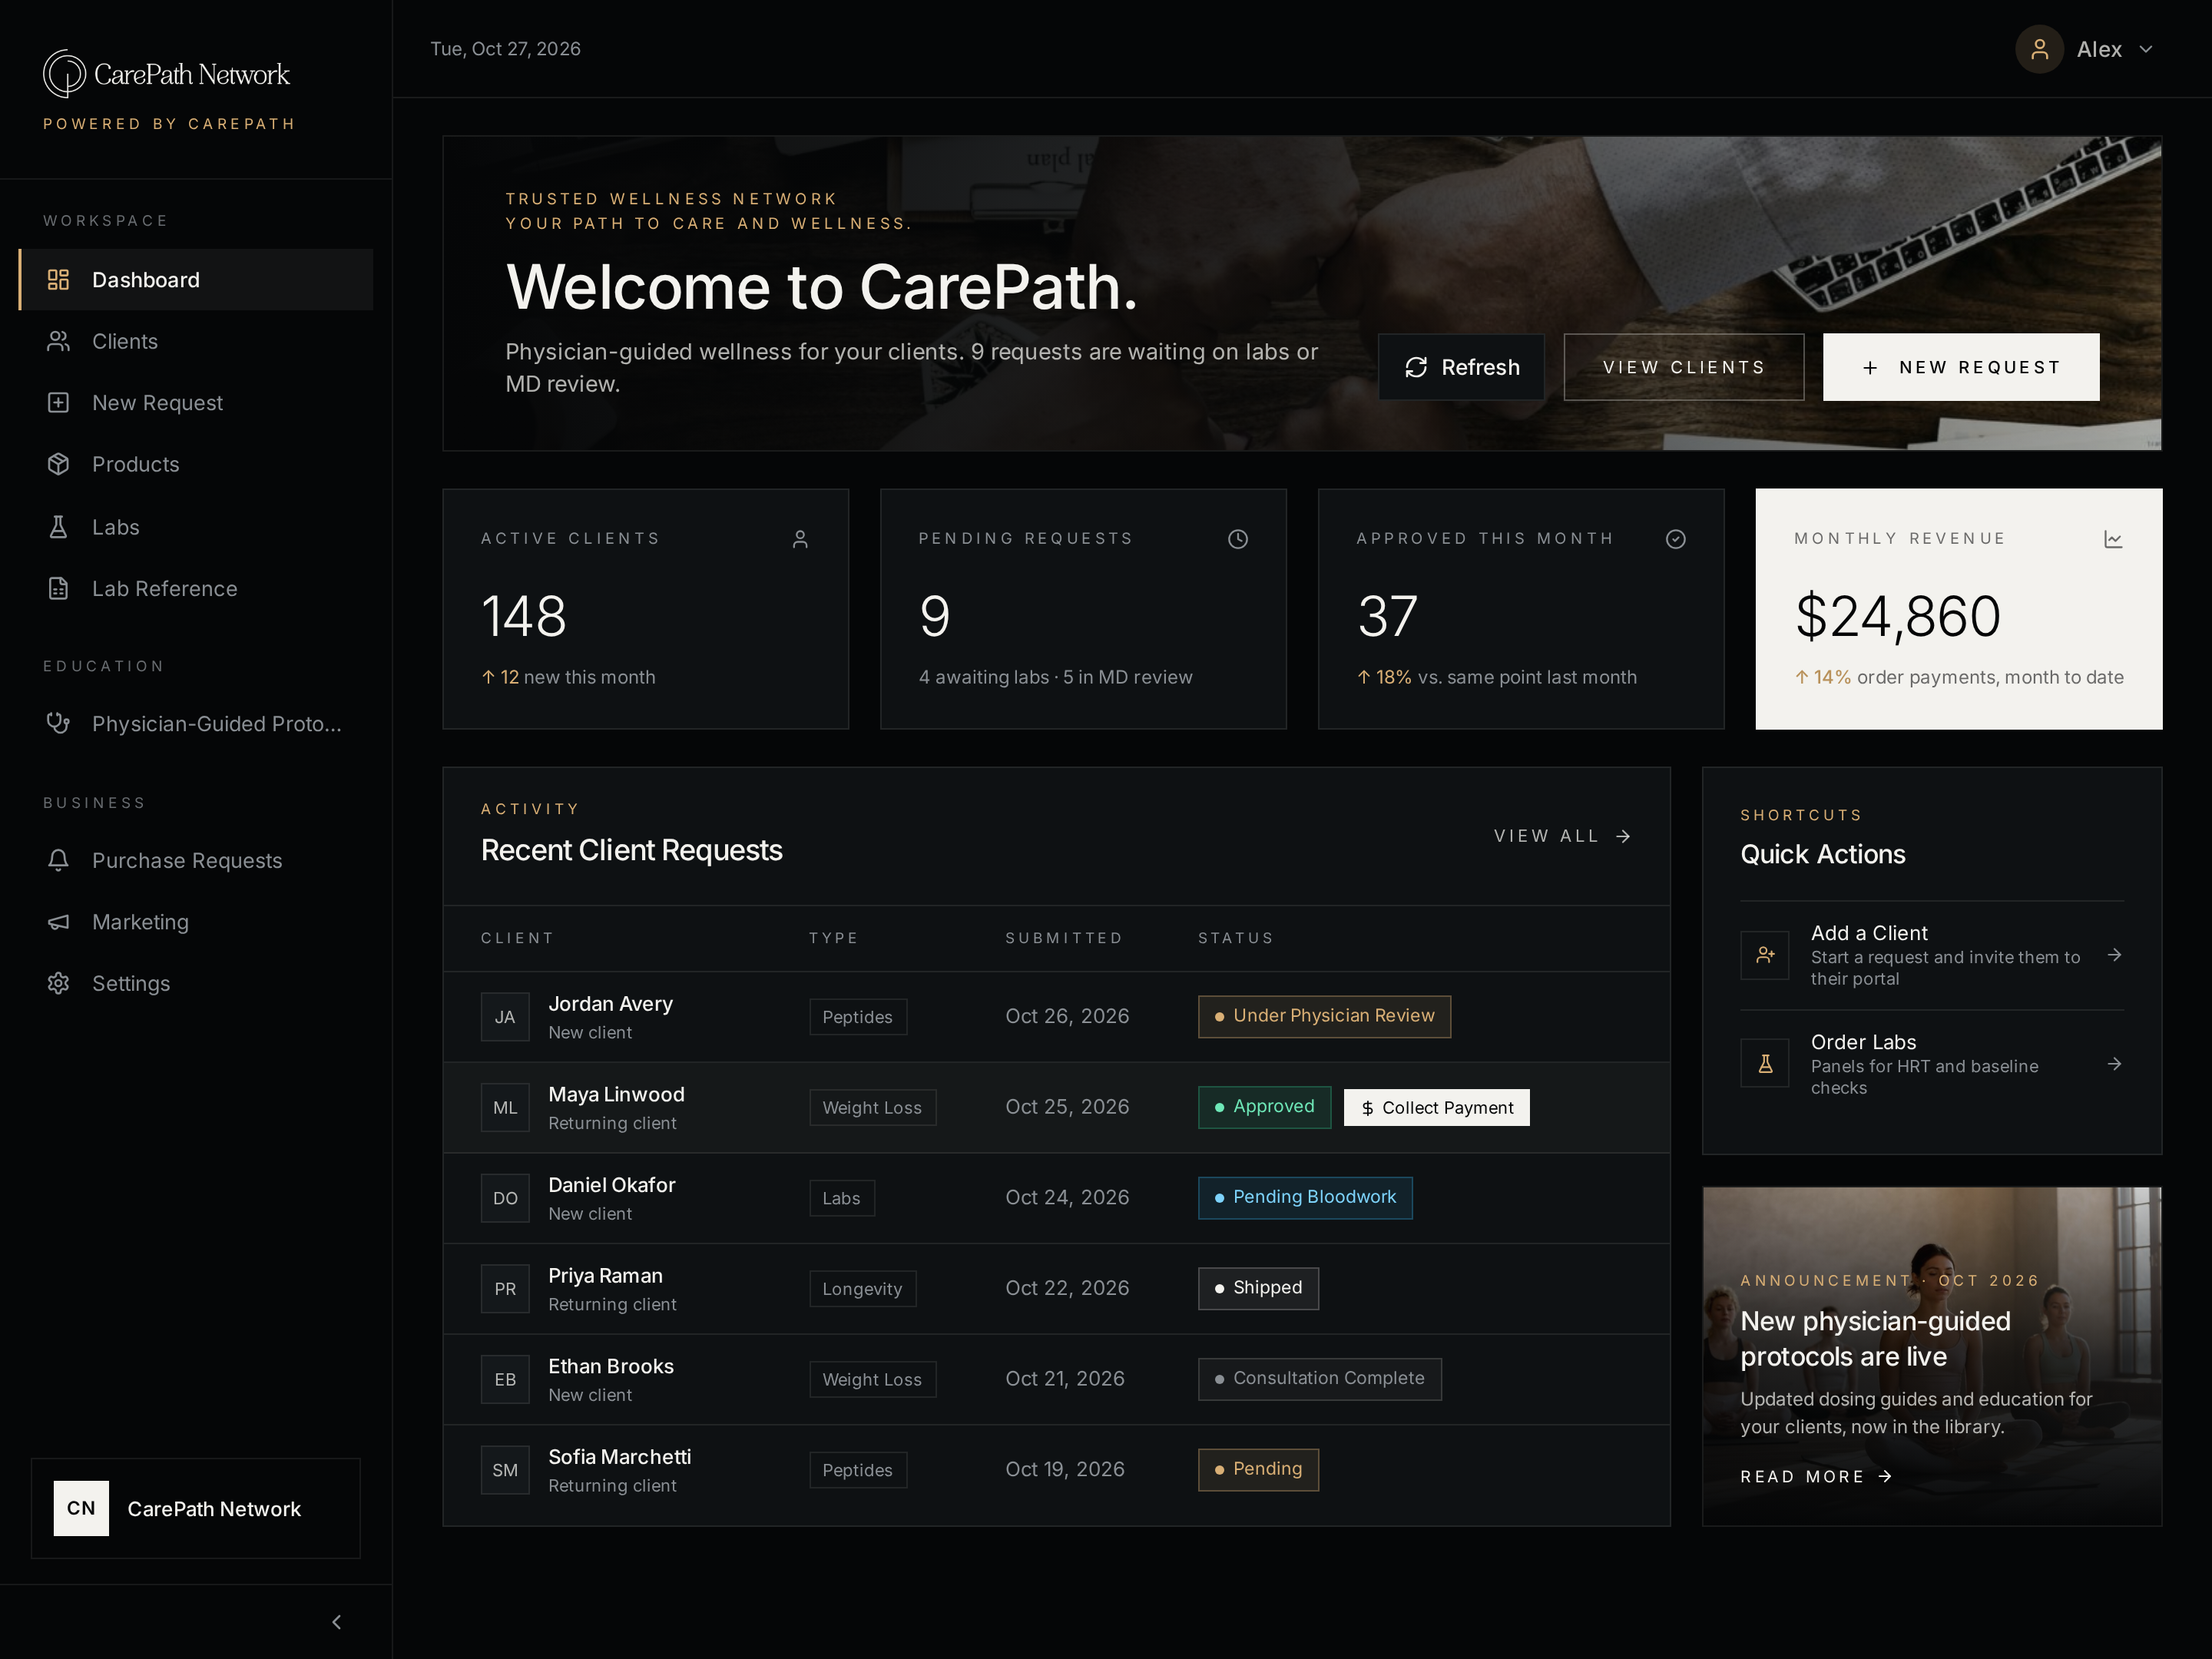Click the Clients people icon
This screenshot has height=1659, width=2212.
[x=58, y=341]
